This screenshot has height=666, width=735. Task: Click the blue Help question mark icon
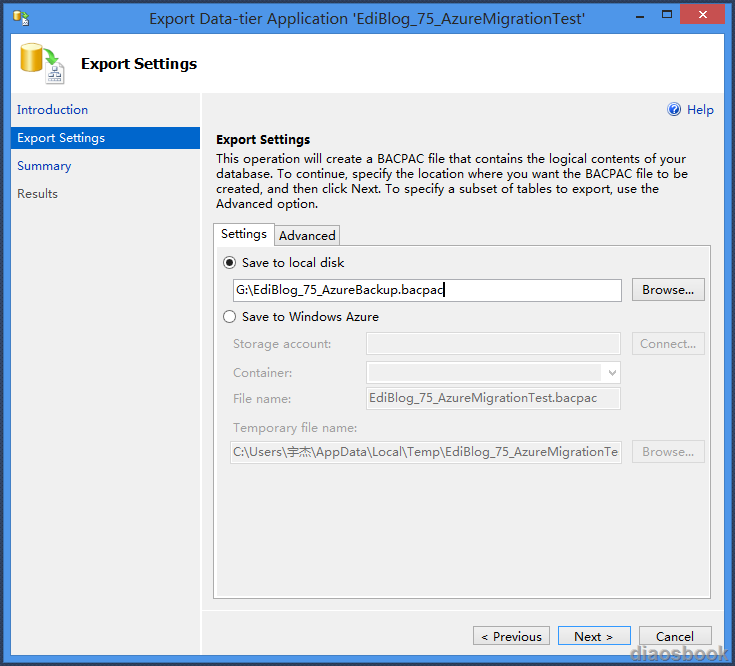[674, 110]
